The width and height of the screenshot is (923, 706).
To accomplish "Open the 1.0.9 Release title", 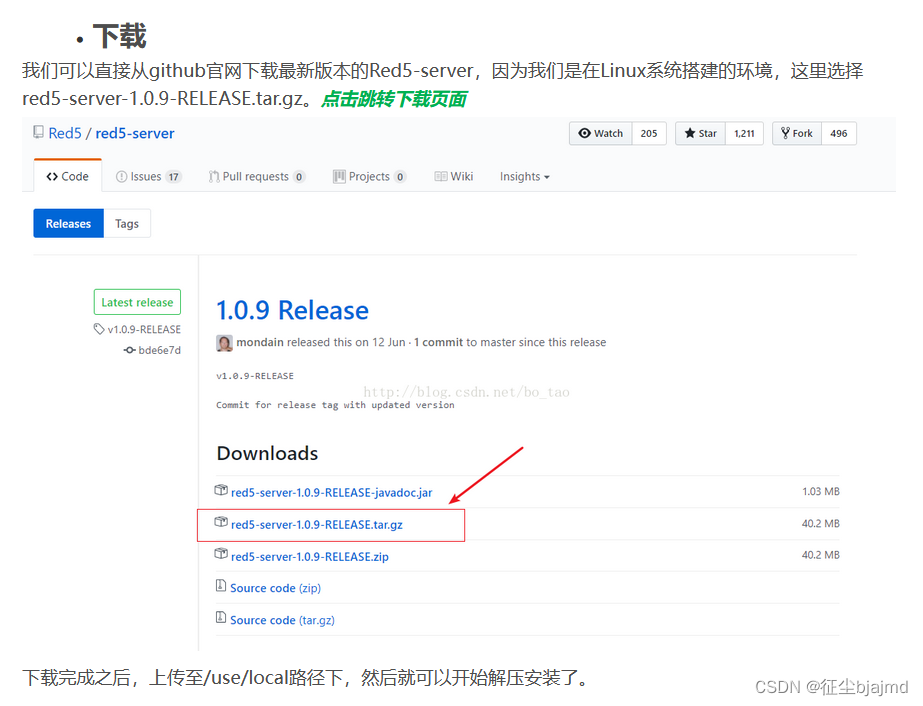I will point(292,310).
